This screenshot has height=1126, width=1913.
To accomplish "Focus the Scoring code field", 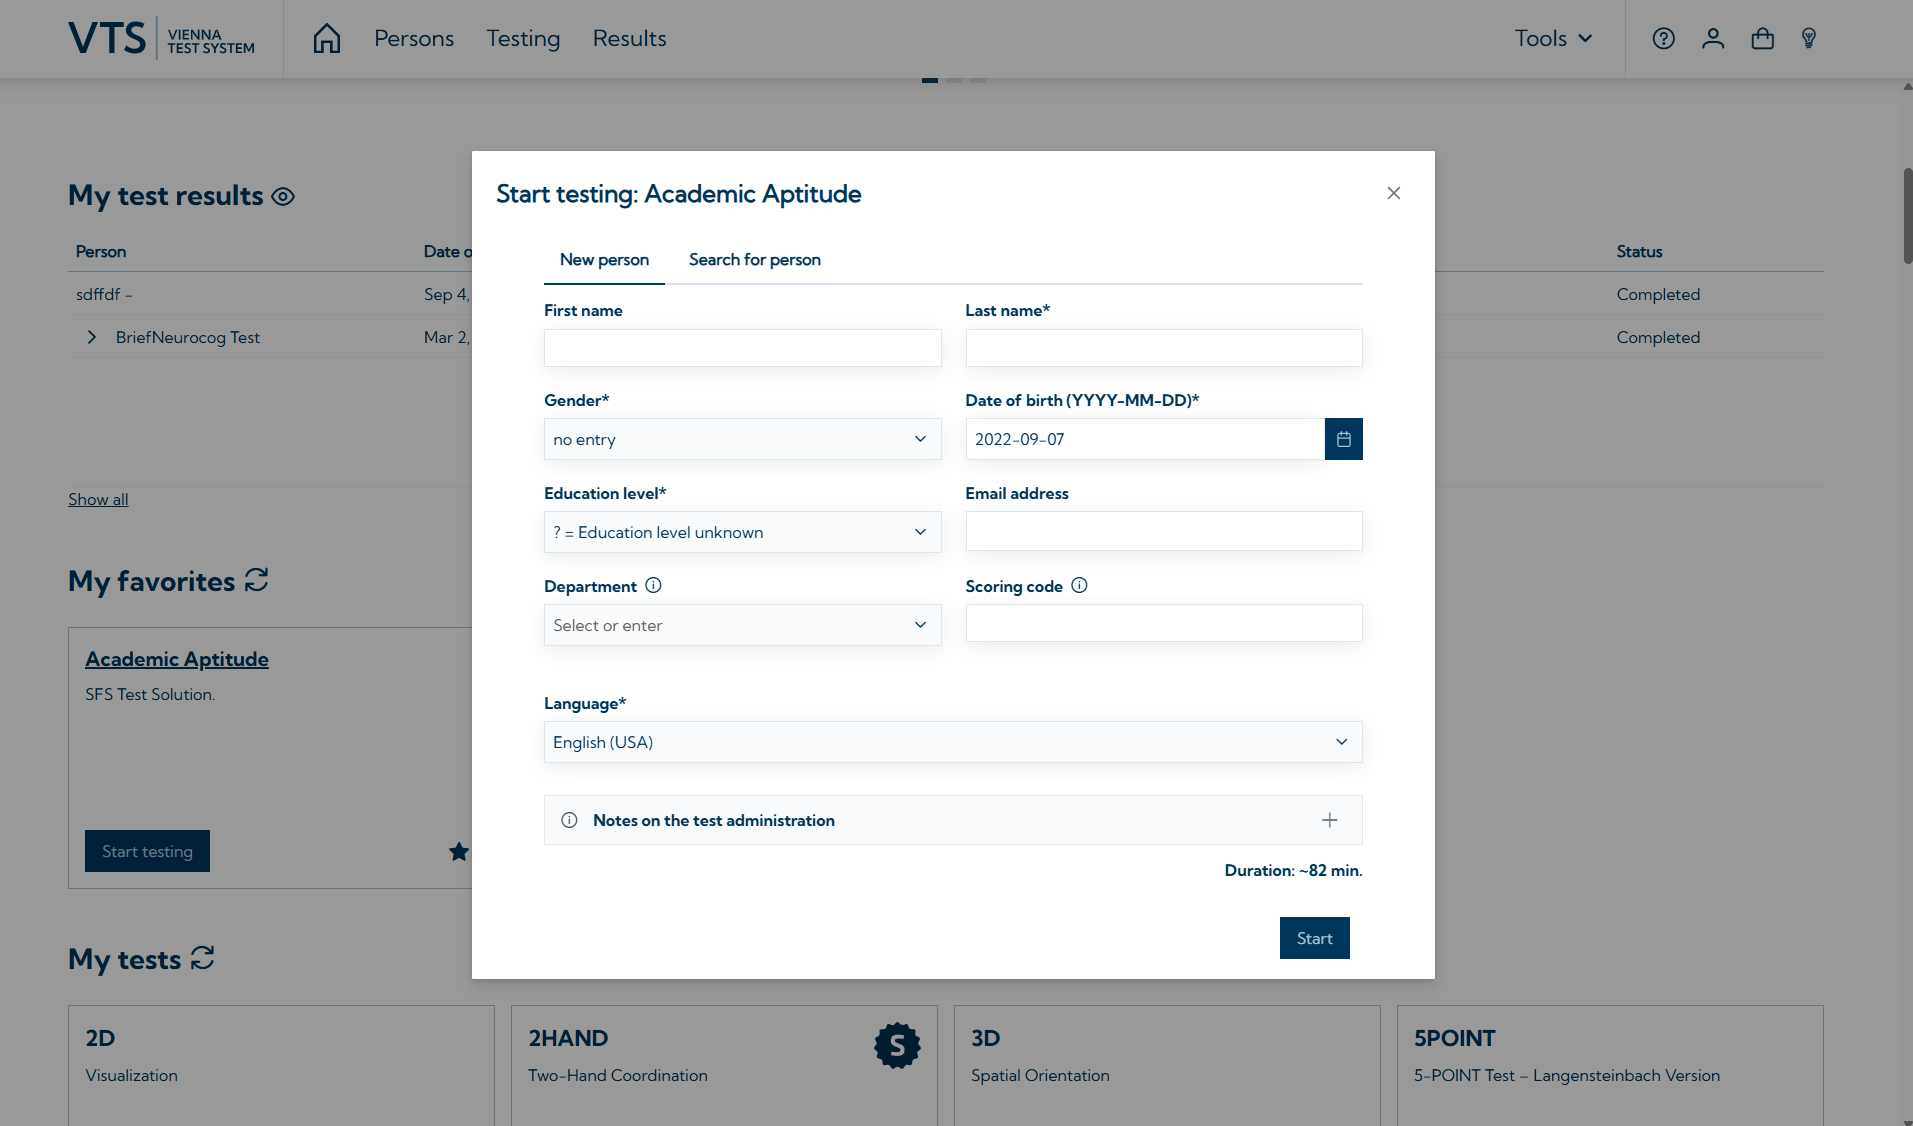I will pyautogui.click(x=1164, y=623).
